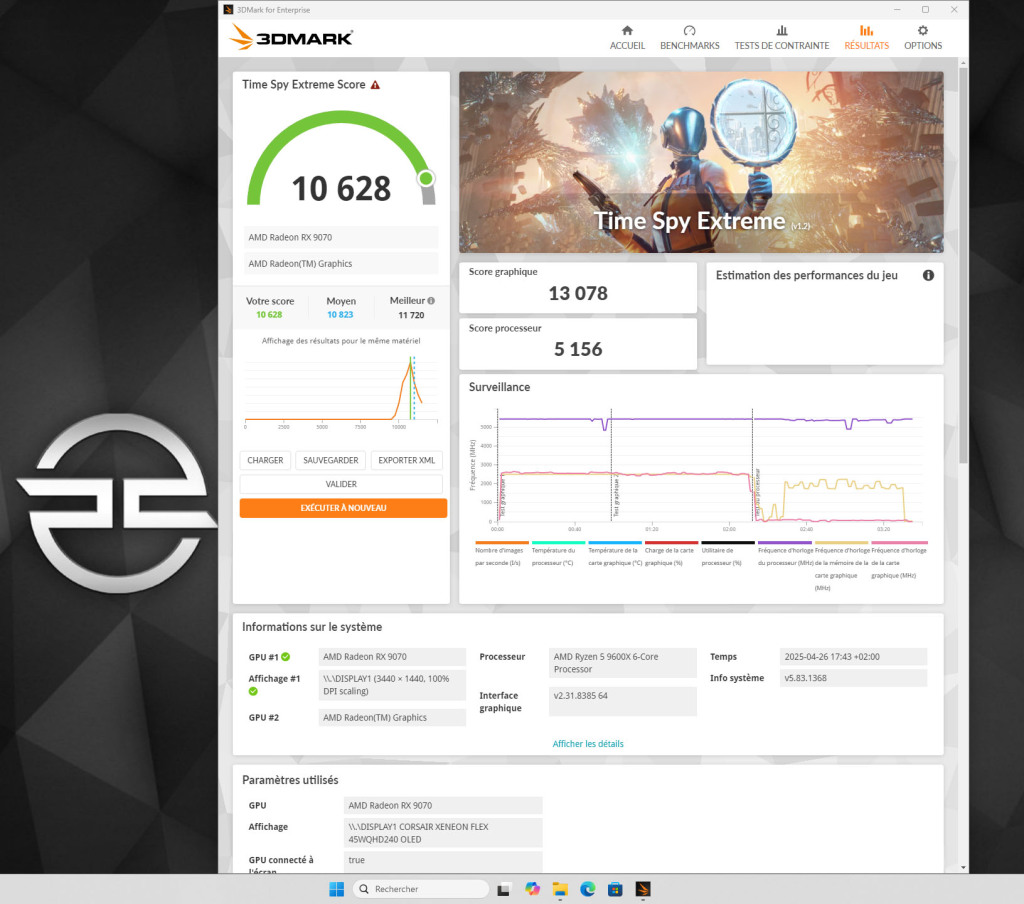Click the Paramètres utilisés GPU value
The image size is (1024, 904).
tap(443, 805)
